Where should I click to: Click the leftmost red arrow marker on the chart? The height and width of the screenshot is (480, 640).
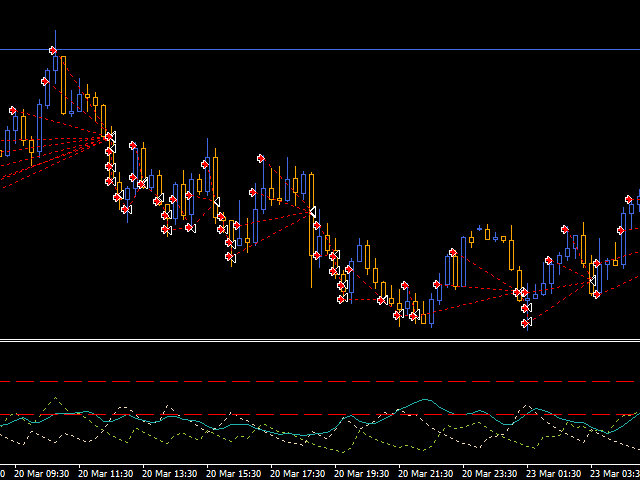pos(12,110)
